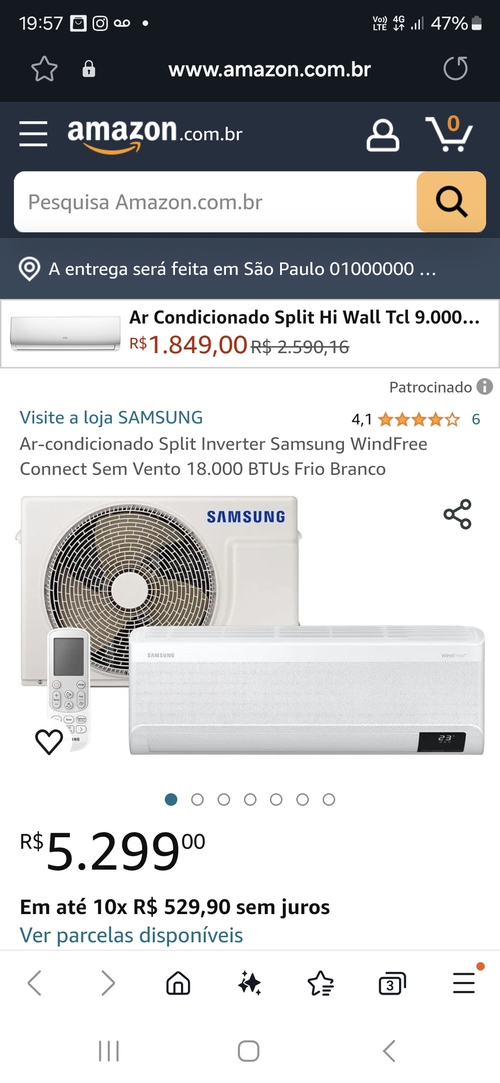Open the sponsored TCL air conditioner ad
500x1083 pixels.
[250, 334]
